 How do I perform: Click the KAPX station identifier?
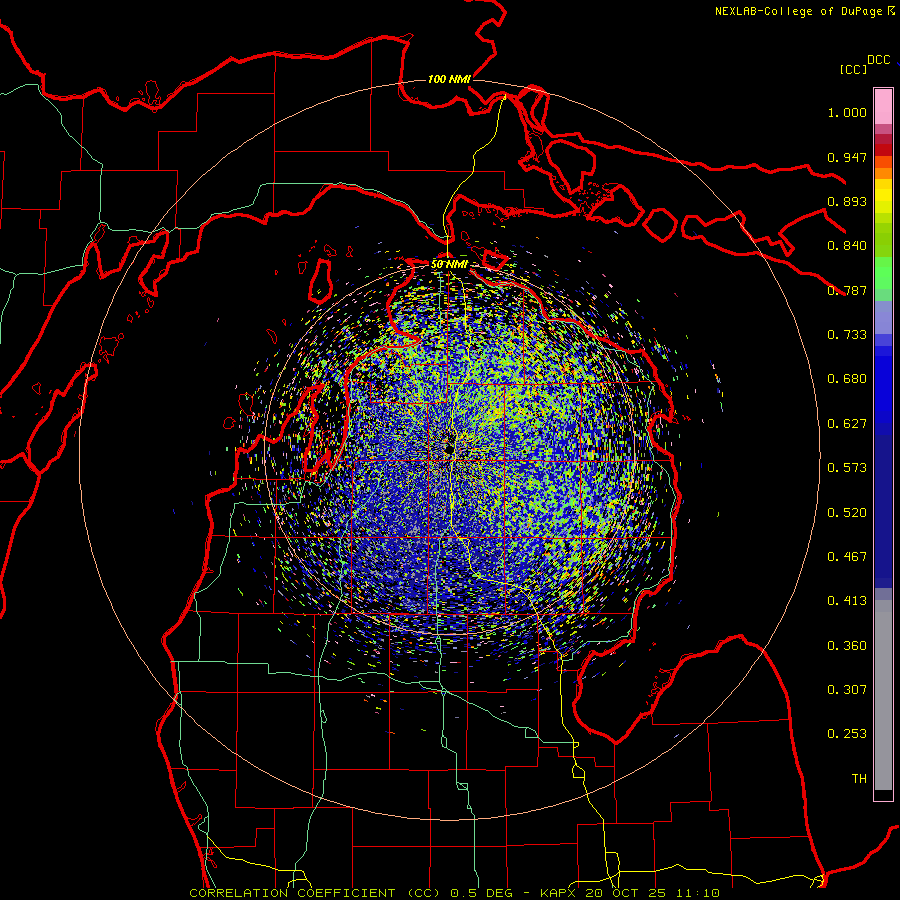tap(559, 893)
